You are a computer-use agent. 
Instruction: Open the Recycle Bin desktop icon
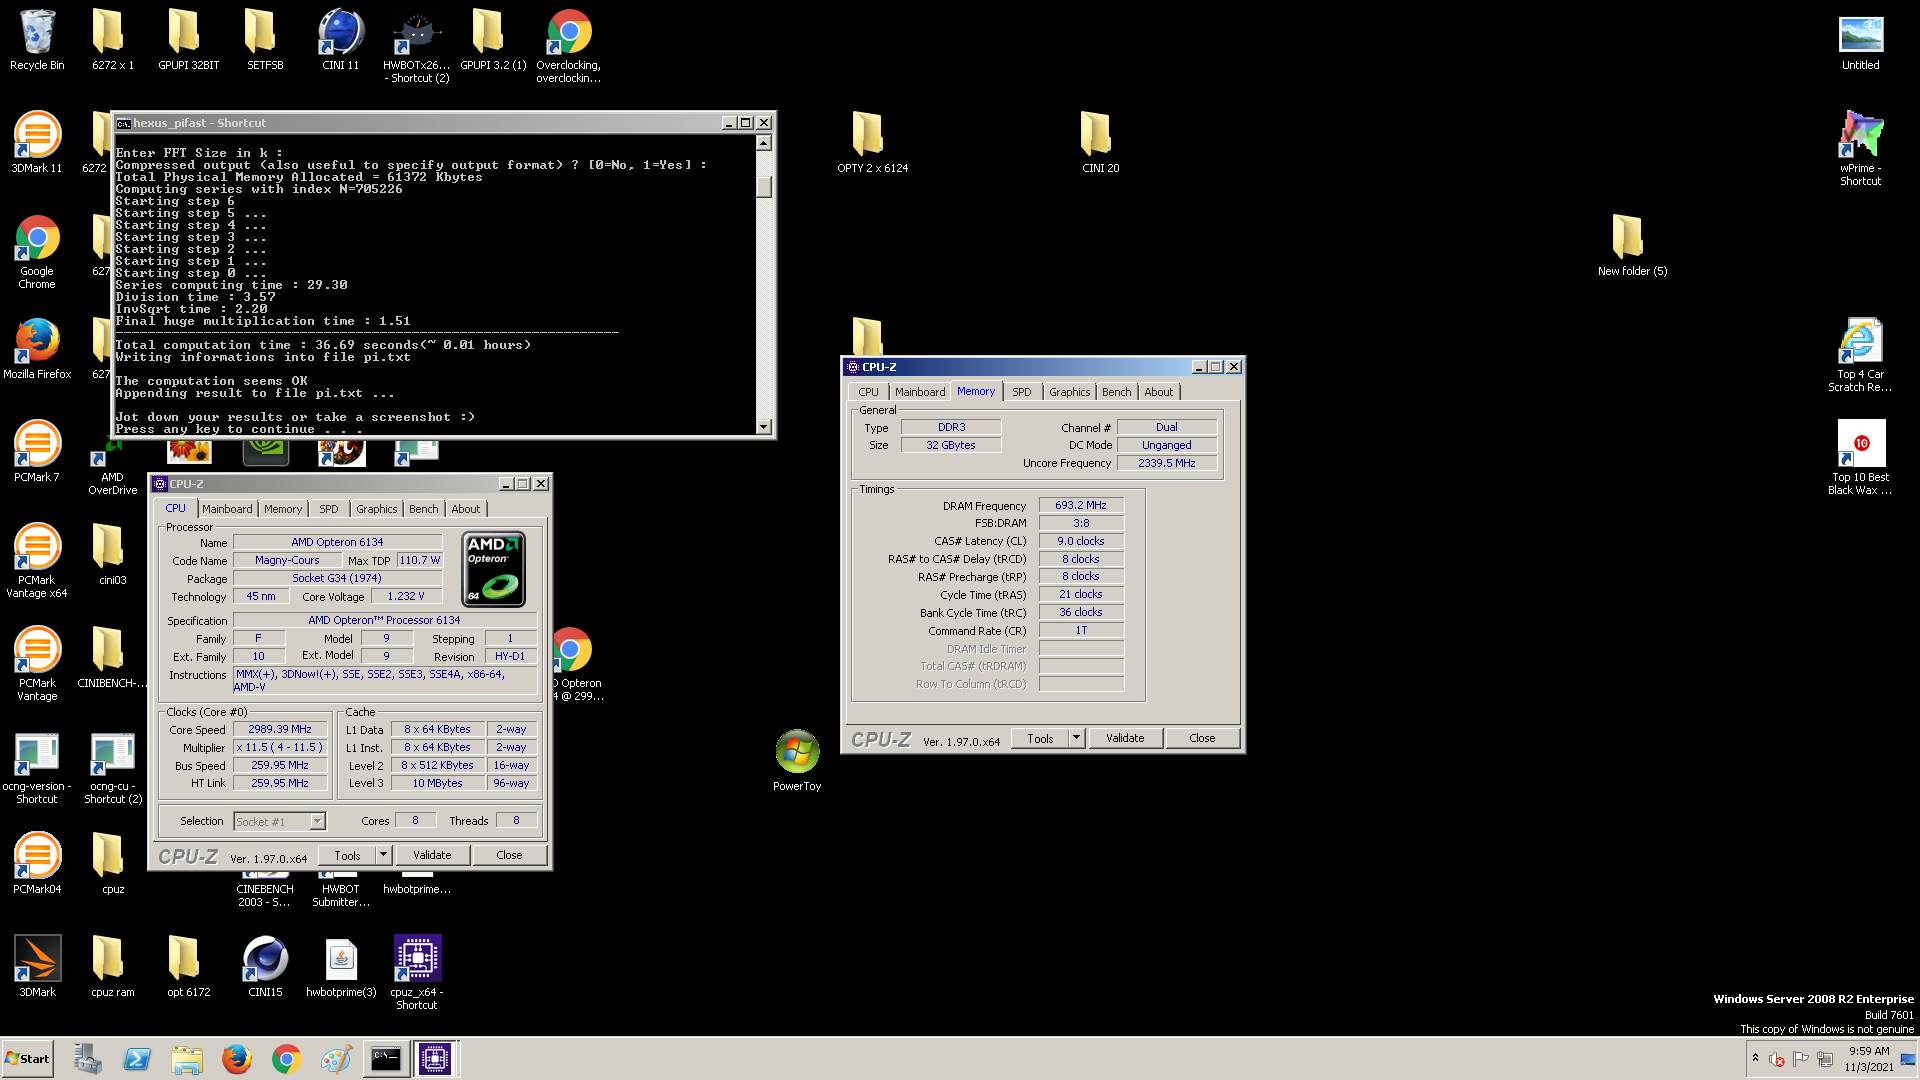coord(37,40)
